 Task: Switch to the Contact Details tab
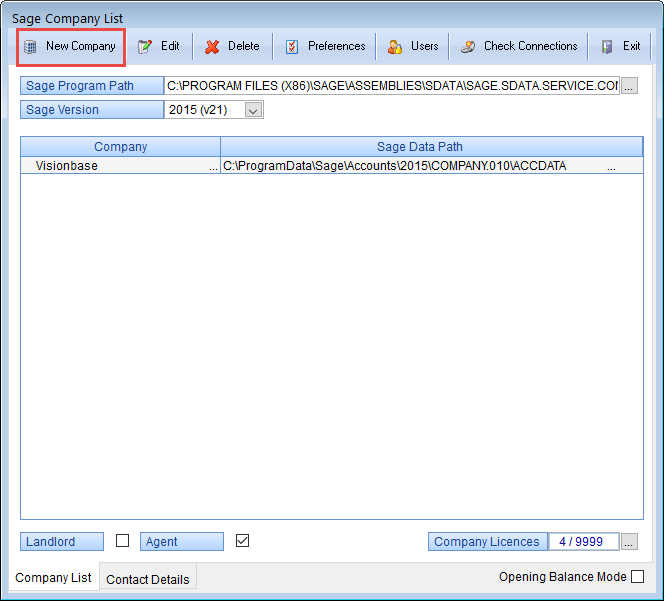pyautogui.click(x=148, y=579)
